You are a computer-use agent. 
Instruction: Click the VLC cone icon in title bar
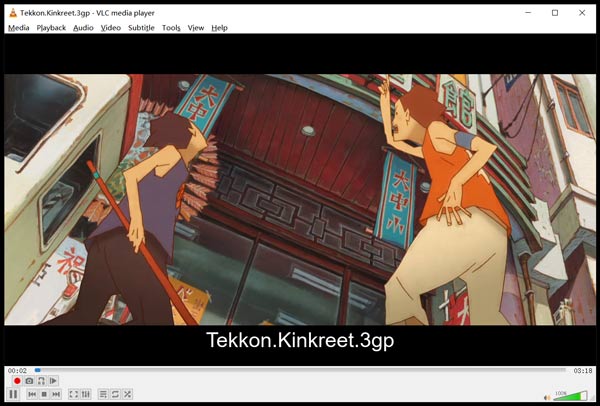click(13, 13)
